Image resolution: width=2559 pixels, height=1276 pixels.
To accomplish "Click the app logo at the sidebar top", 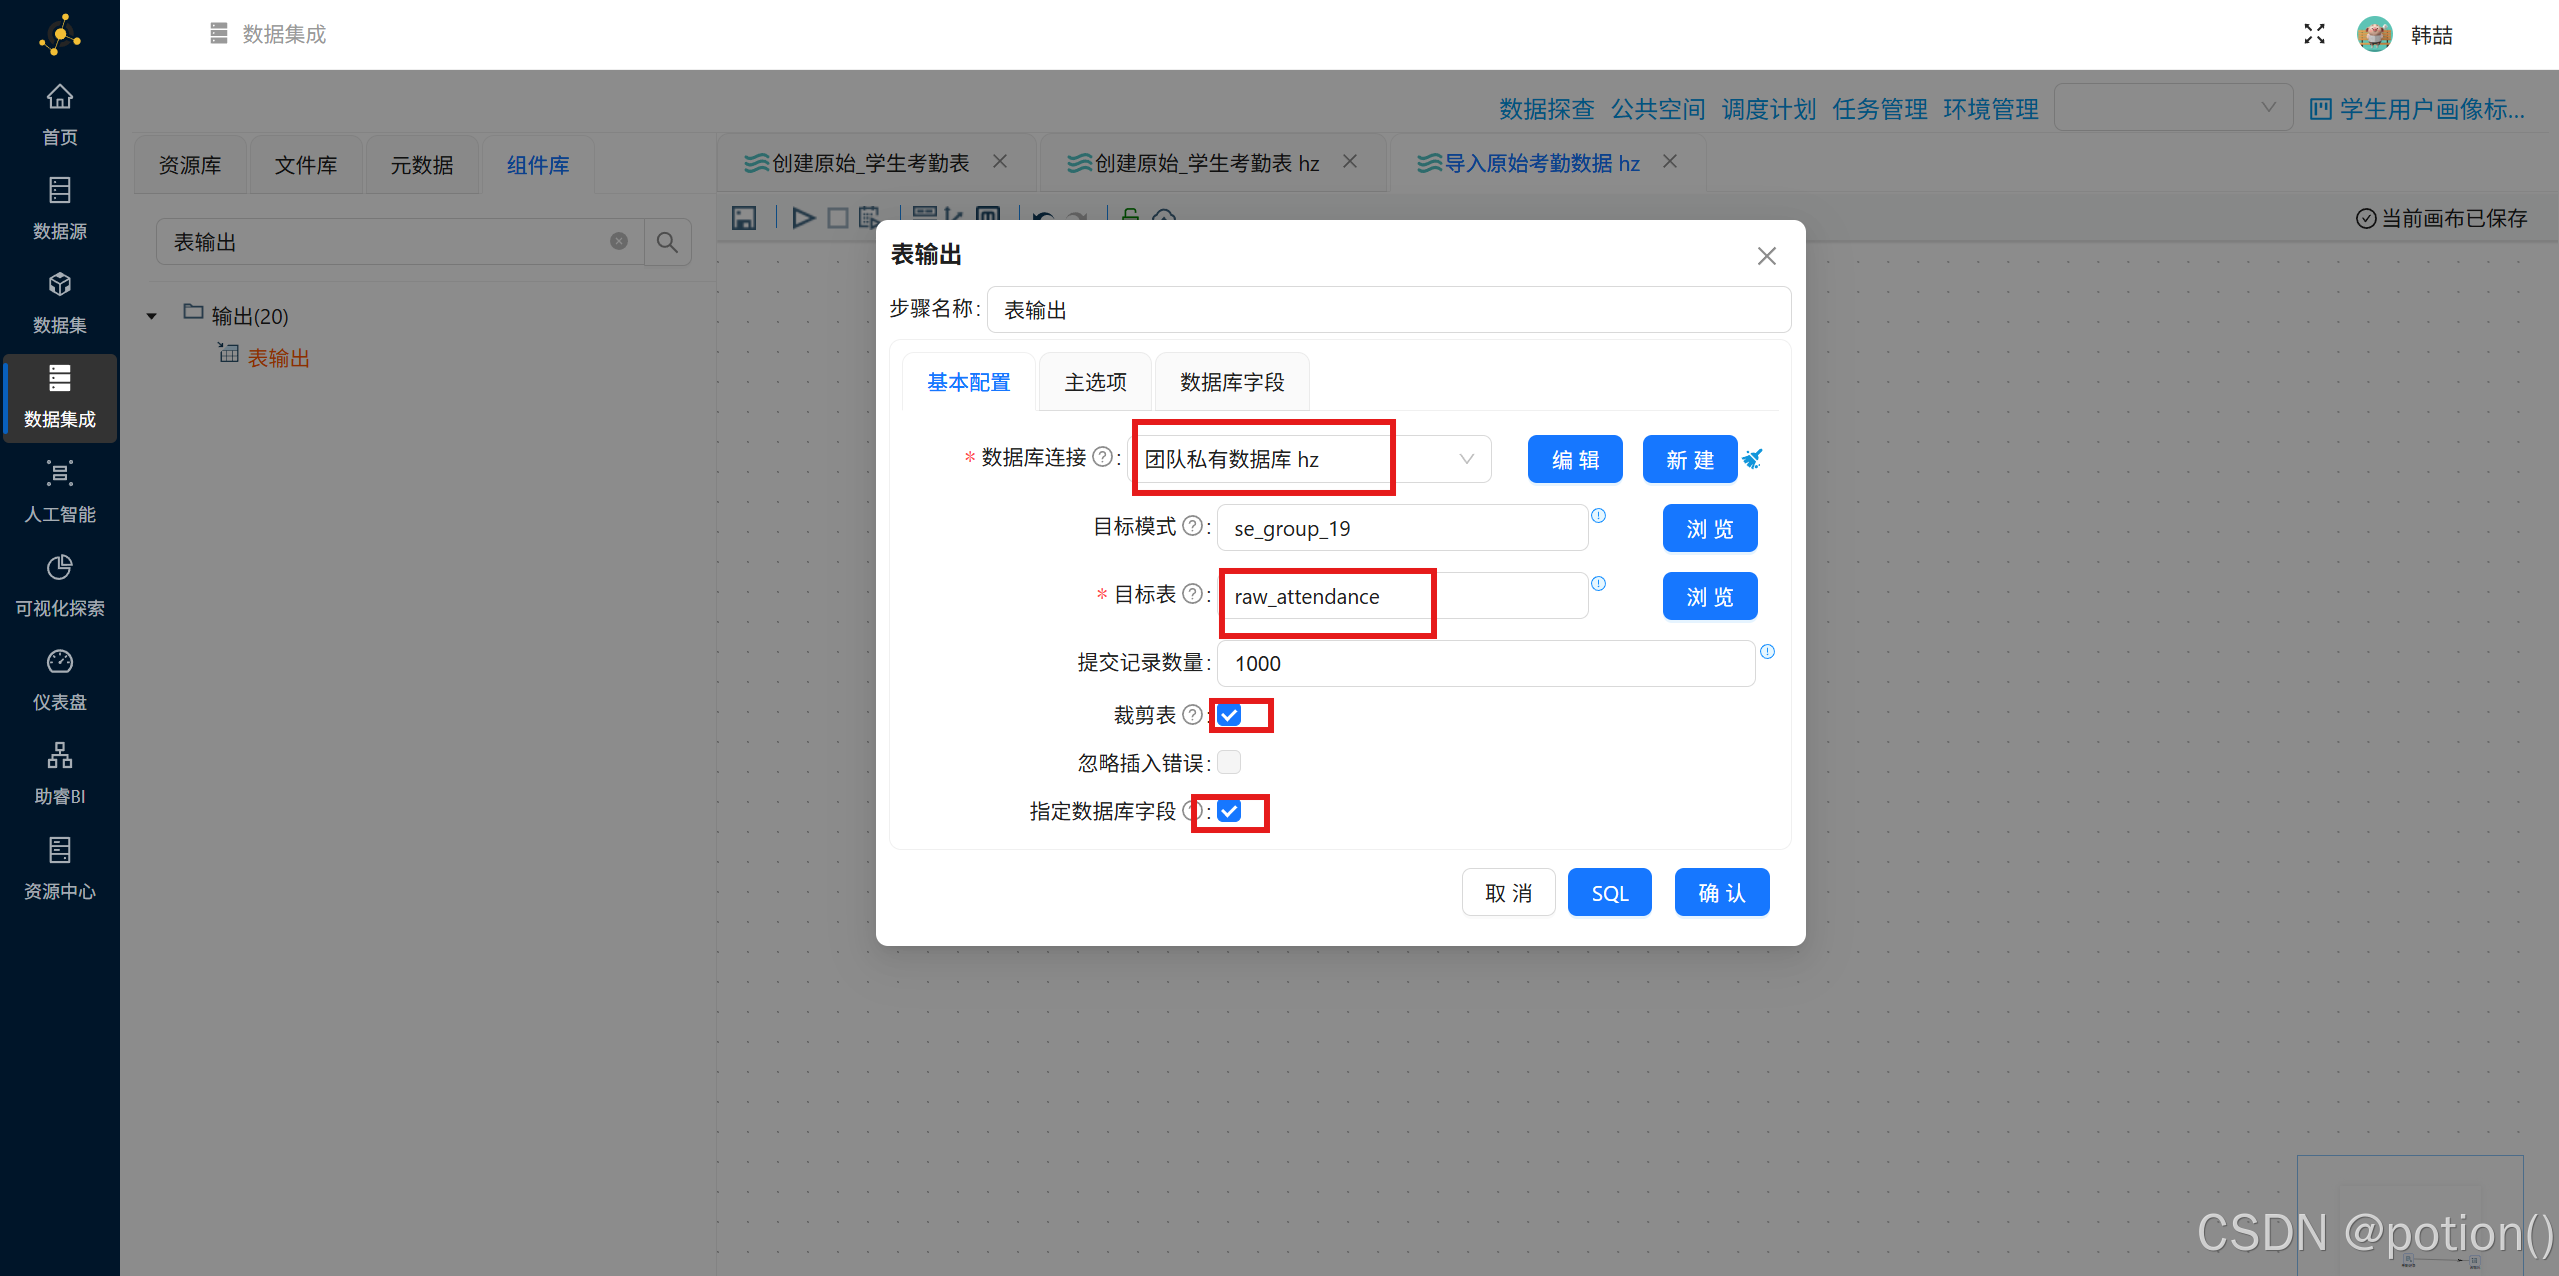I will tap(60, 35).
